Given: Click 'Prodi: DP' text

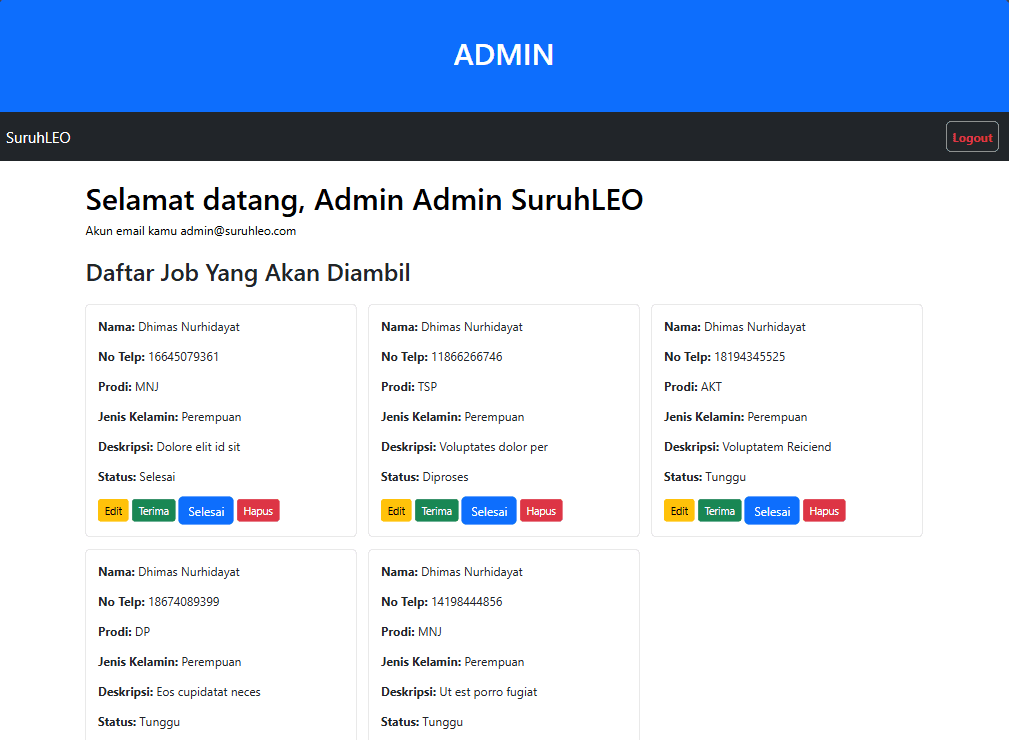Looking at the screenshot, I should 124,632.
